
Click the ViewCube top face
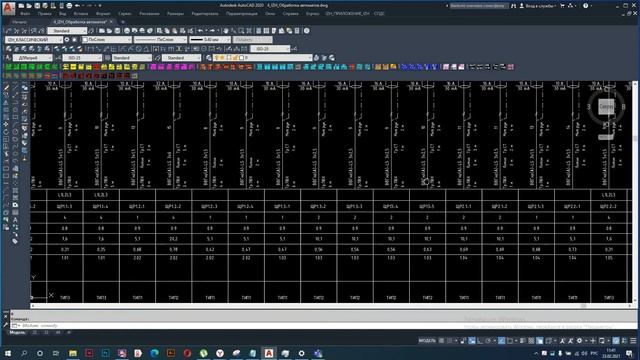point(606,107)
